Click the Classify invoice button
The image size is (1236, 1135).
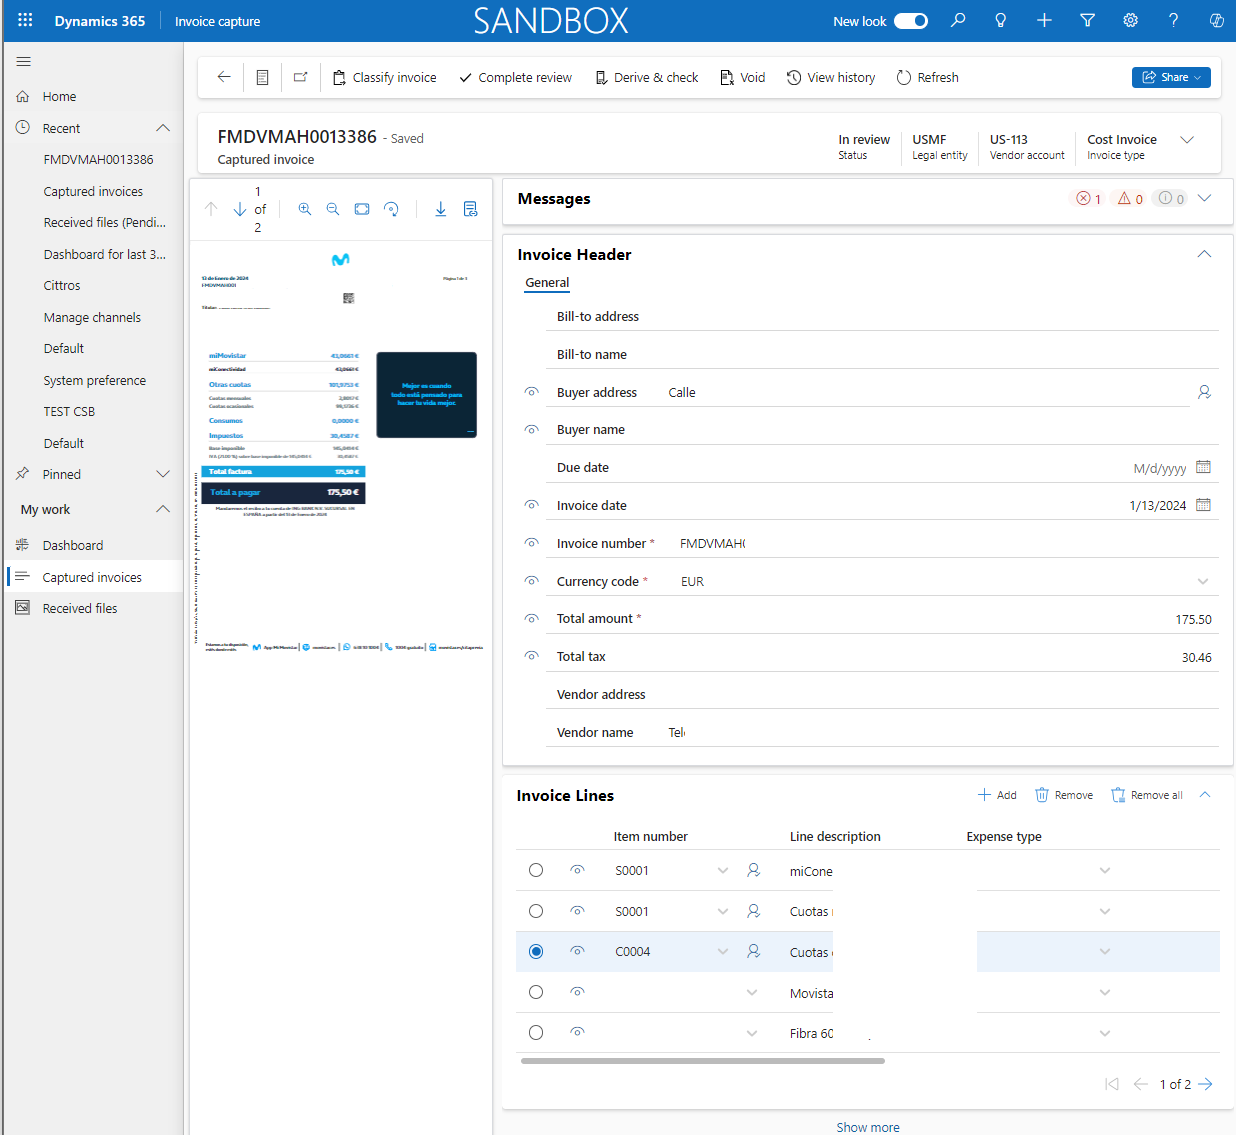(x=385, y=77)
